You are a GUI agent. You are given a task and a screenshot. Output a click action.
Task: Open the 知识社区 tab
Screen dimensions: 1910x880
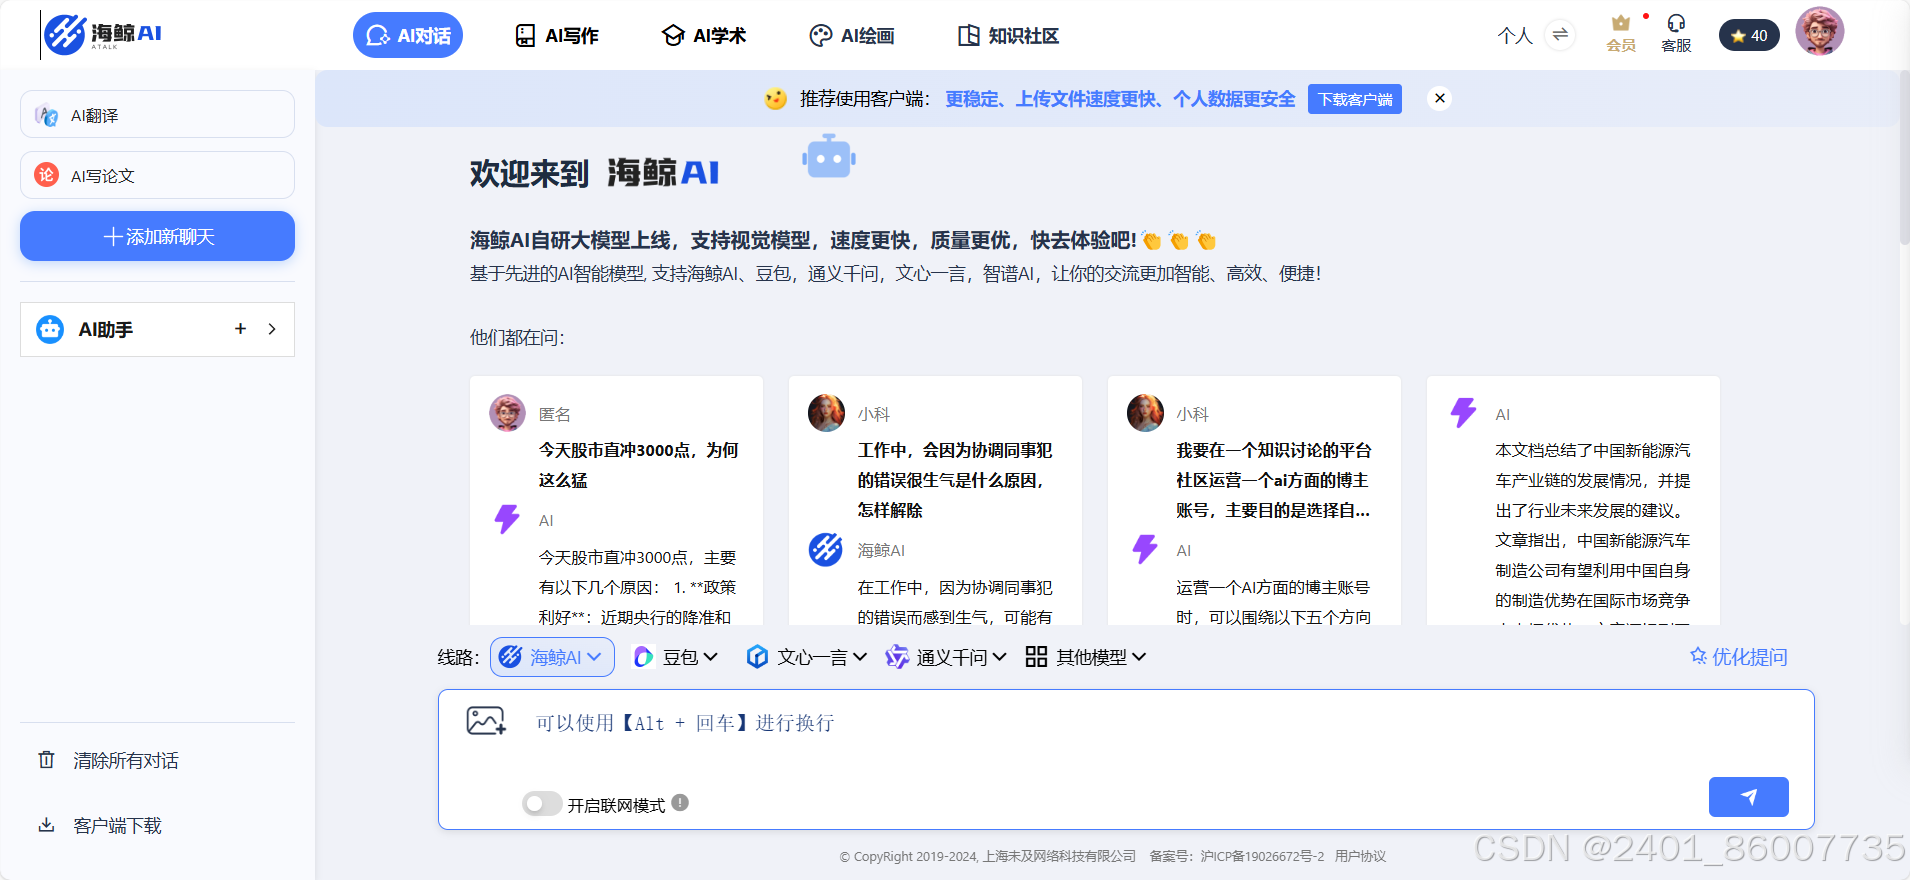click(x=1008, y=36)
